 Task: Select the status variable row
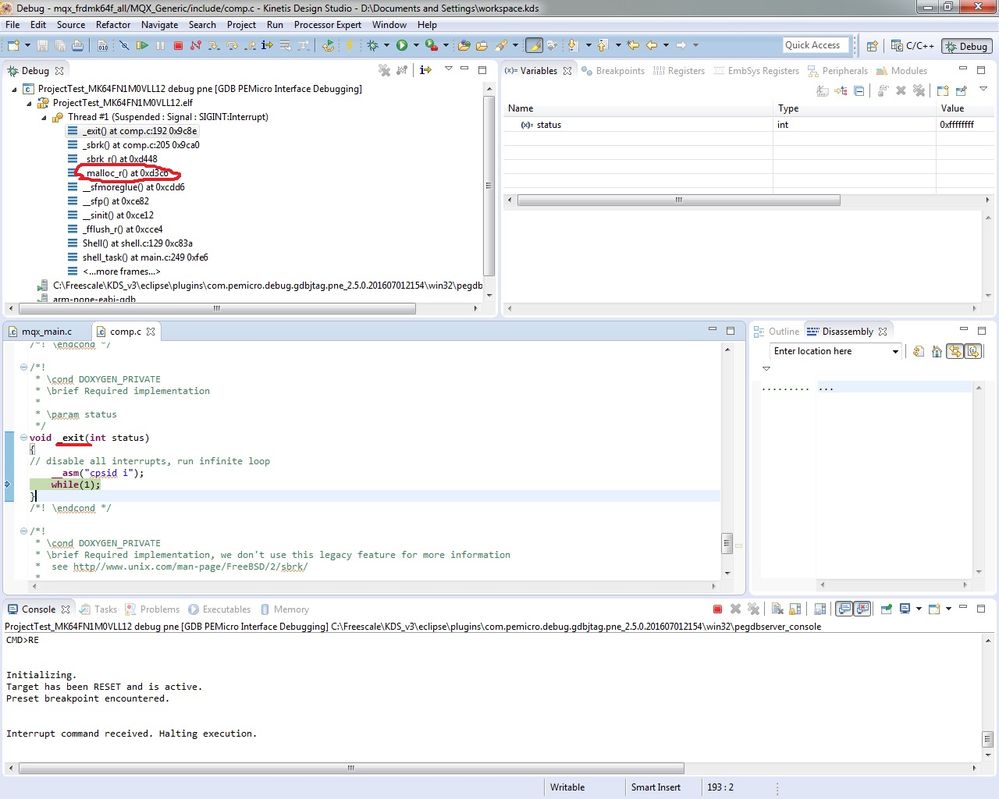(x=749, y=125)
